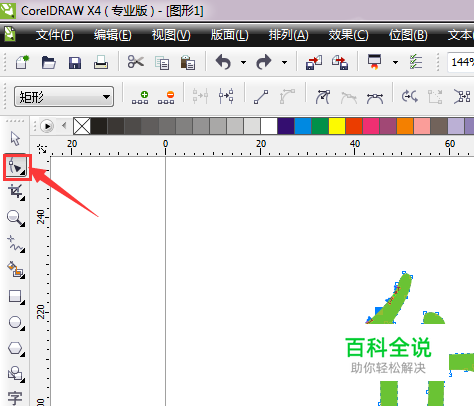This screenshot has height=406, width=474.
Task: Select the Shape tool
Action: (16, 167)
